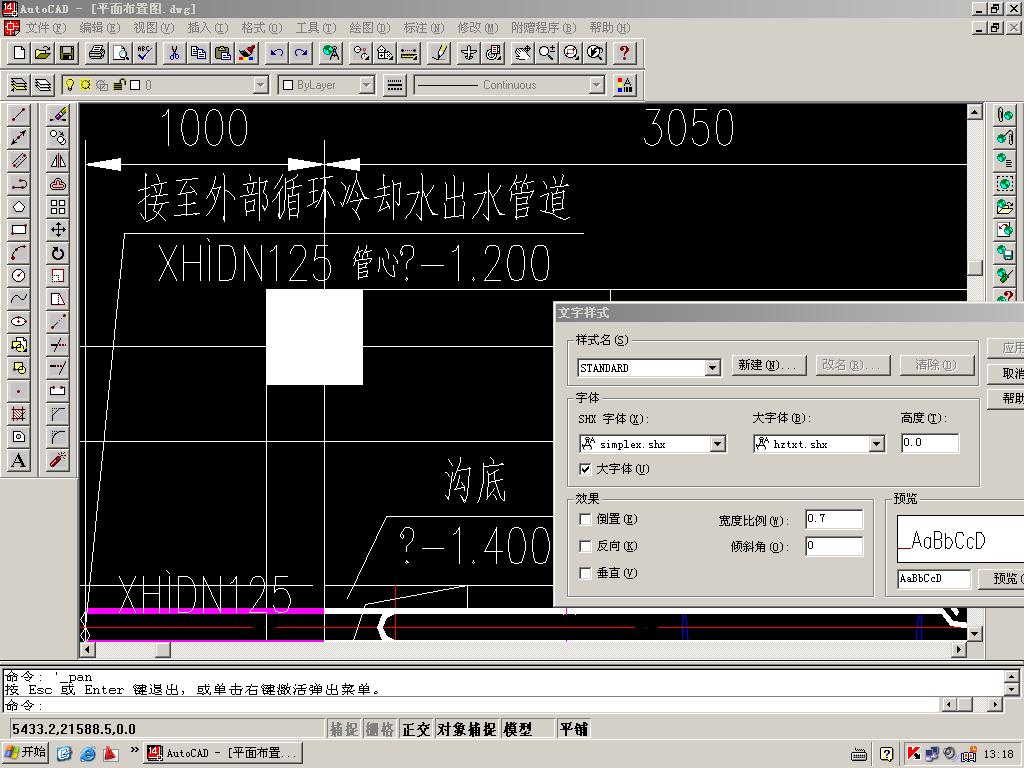Open print preview icon
Viewport: 1024px width, 768px height.
[x=121, y=53]
